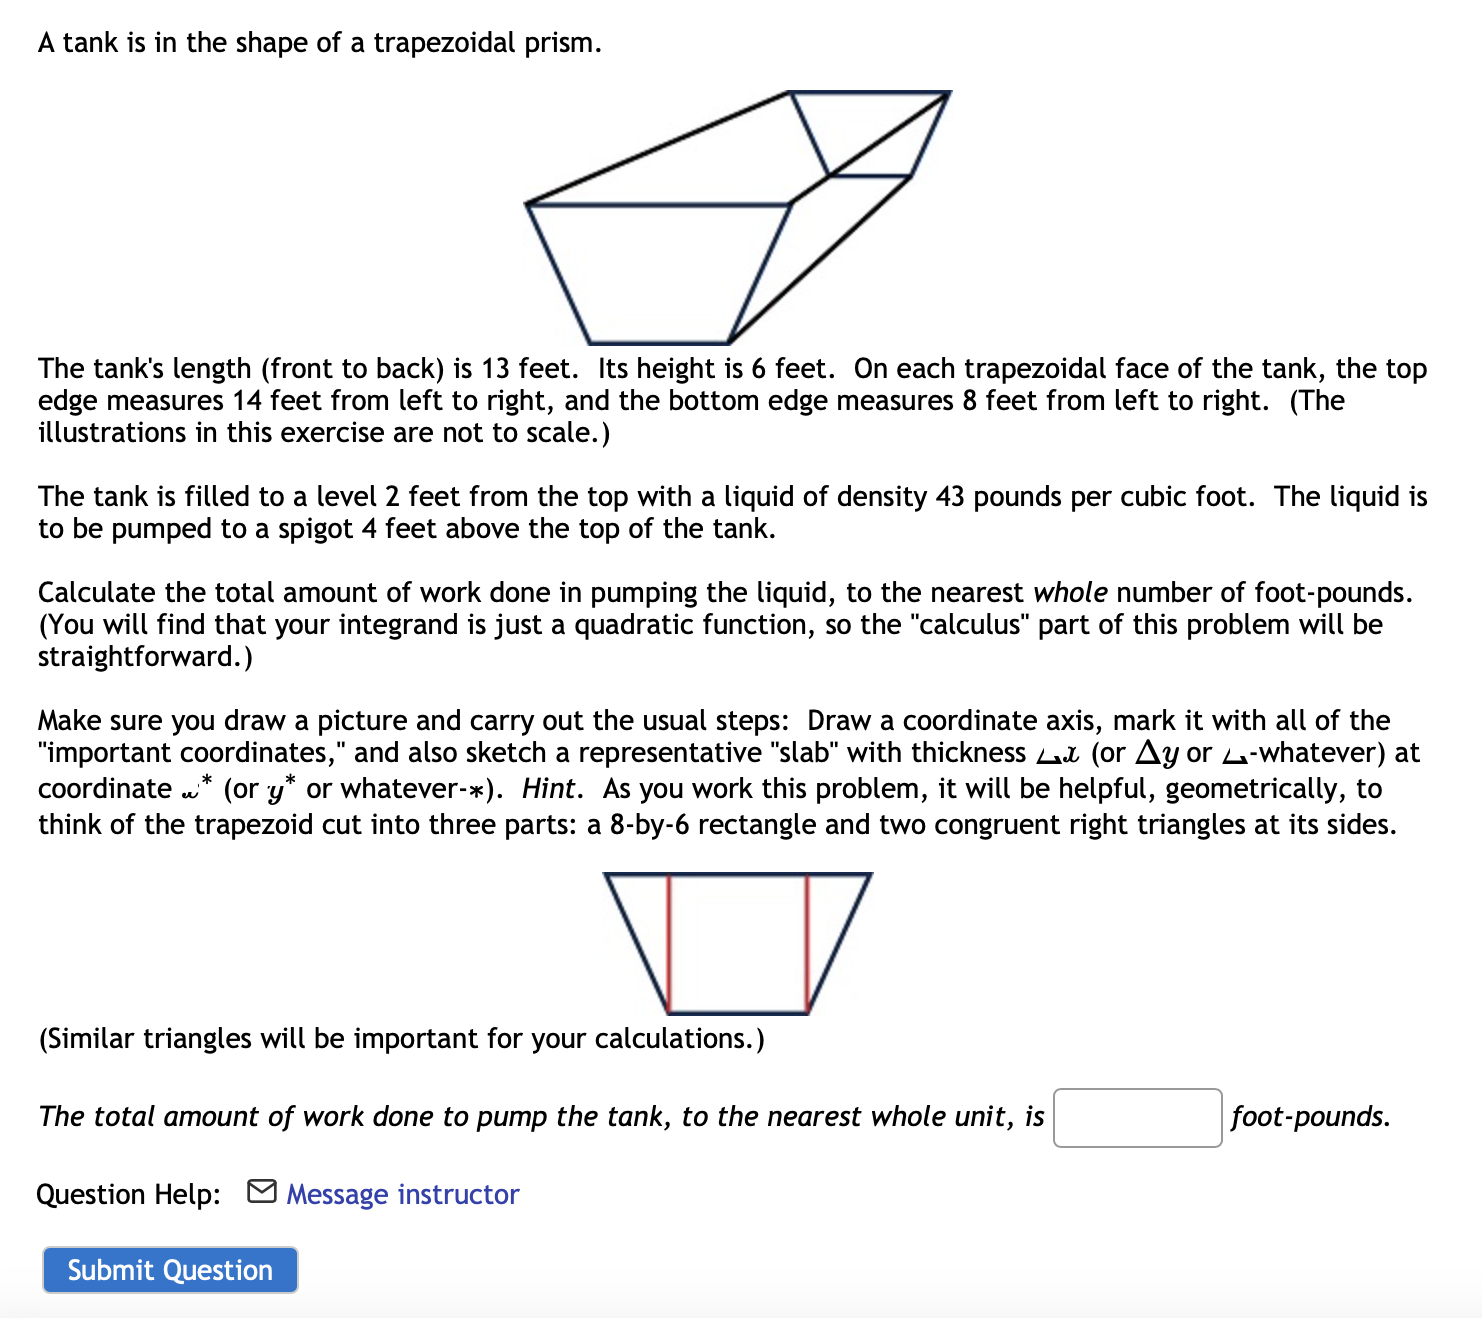1482x1318 pixels.
Task: Open the Message instructor link
Action: click(400, 1192)
